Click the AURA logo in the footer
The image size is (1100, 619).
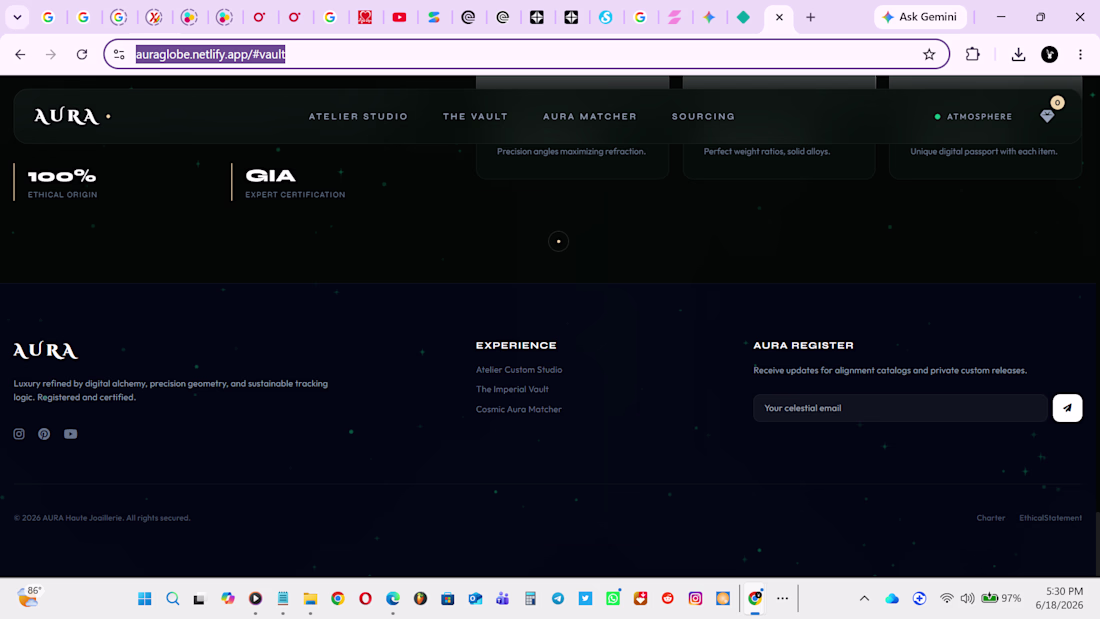[x=46, y=350]
